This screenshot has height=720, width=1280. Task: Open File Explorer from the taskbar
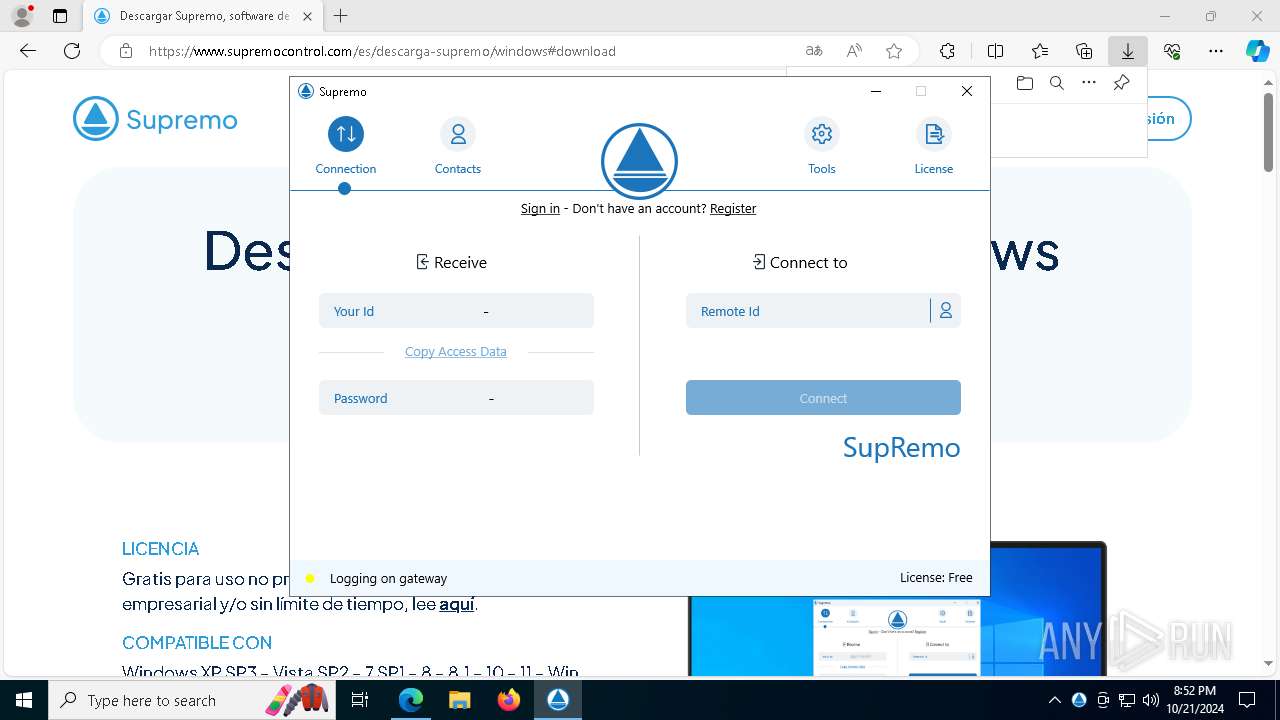point(459,700)
